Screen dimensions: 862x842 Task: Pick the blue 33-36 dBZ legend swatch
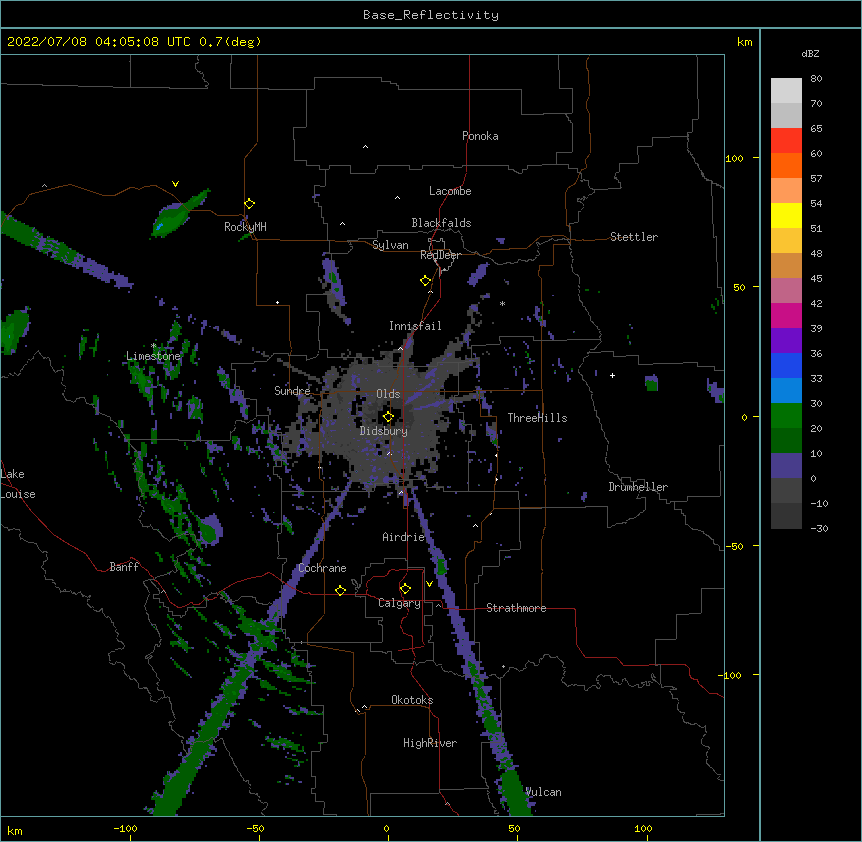[786, 365]
